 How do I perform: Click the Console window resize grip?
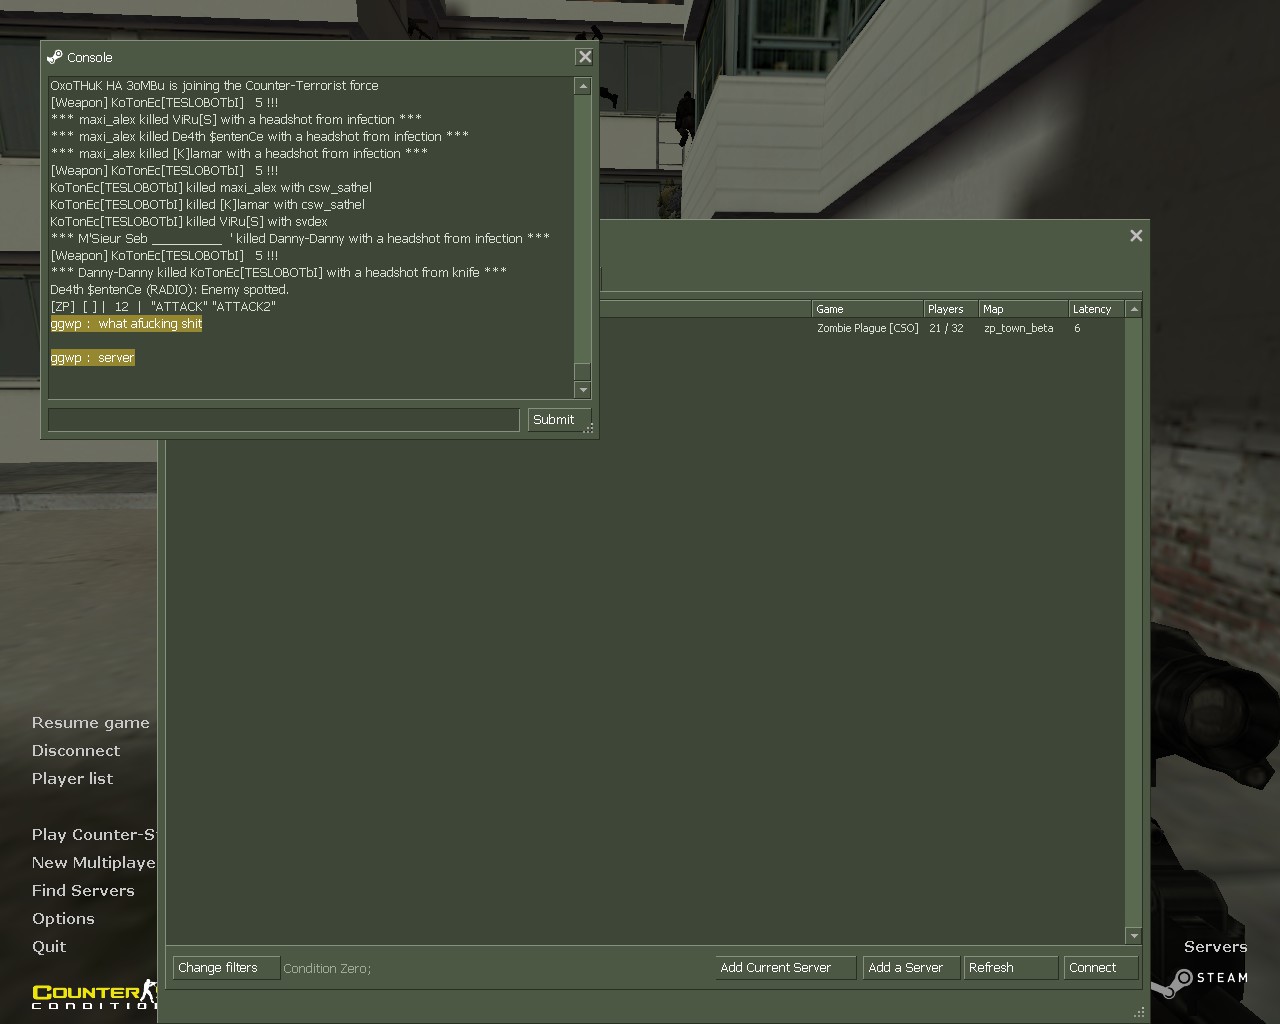[x=589, y=429]
